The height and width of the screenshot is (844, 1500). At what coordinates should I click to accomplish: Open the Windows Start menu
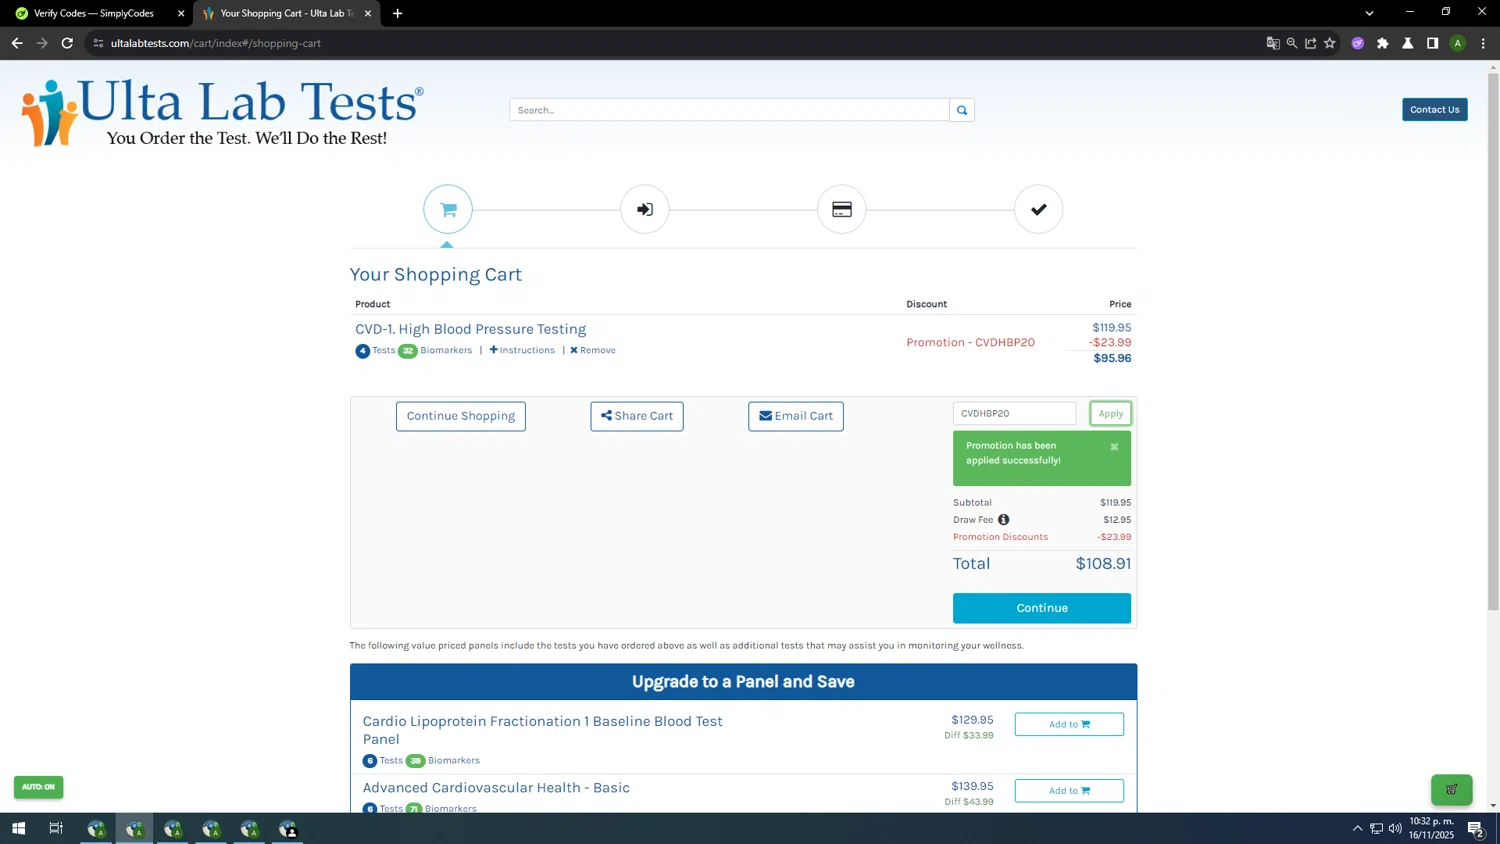pos(18,828)
